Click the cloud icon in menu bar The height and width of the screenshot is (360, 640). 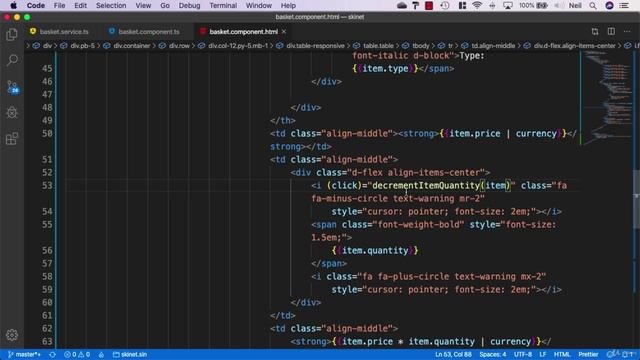point(402,5)
